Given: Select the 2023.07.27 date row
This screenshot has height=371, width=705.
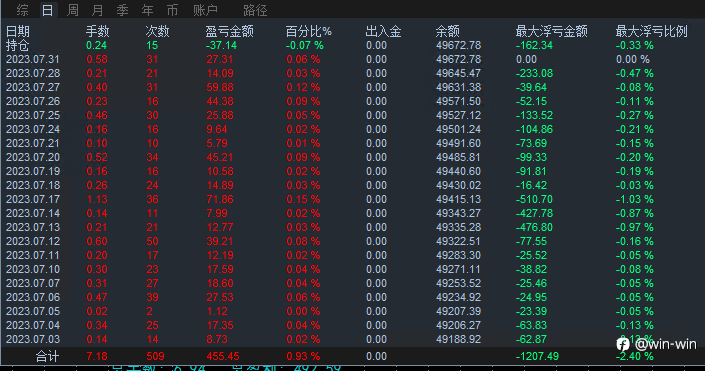Looking at the screenshot, I should [32, 87].
